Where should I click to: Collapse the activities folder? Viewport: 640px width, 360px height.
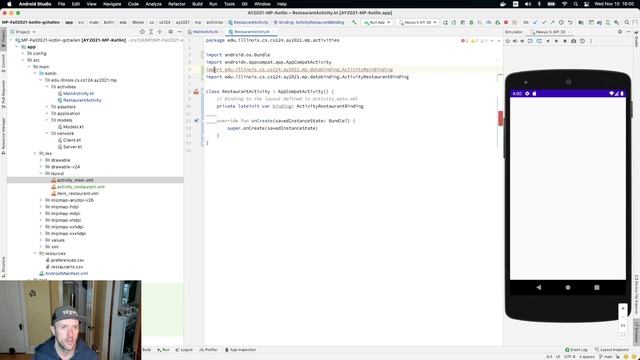[47, 87]
